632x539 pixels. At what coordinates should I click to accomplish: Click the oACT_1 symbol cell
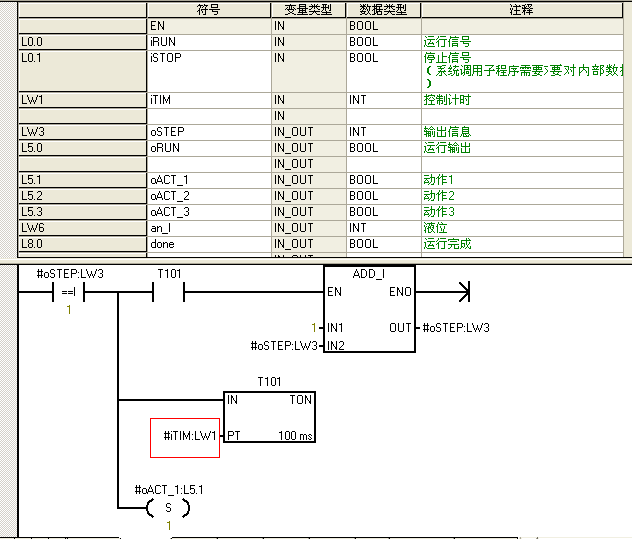click(209, 180)
